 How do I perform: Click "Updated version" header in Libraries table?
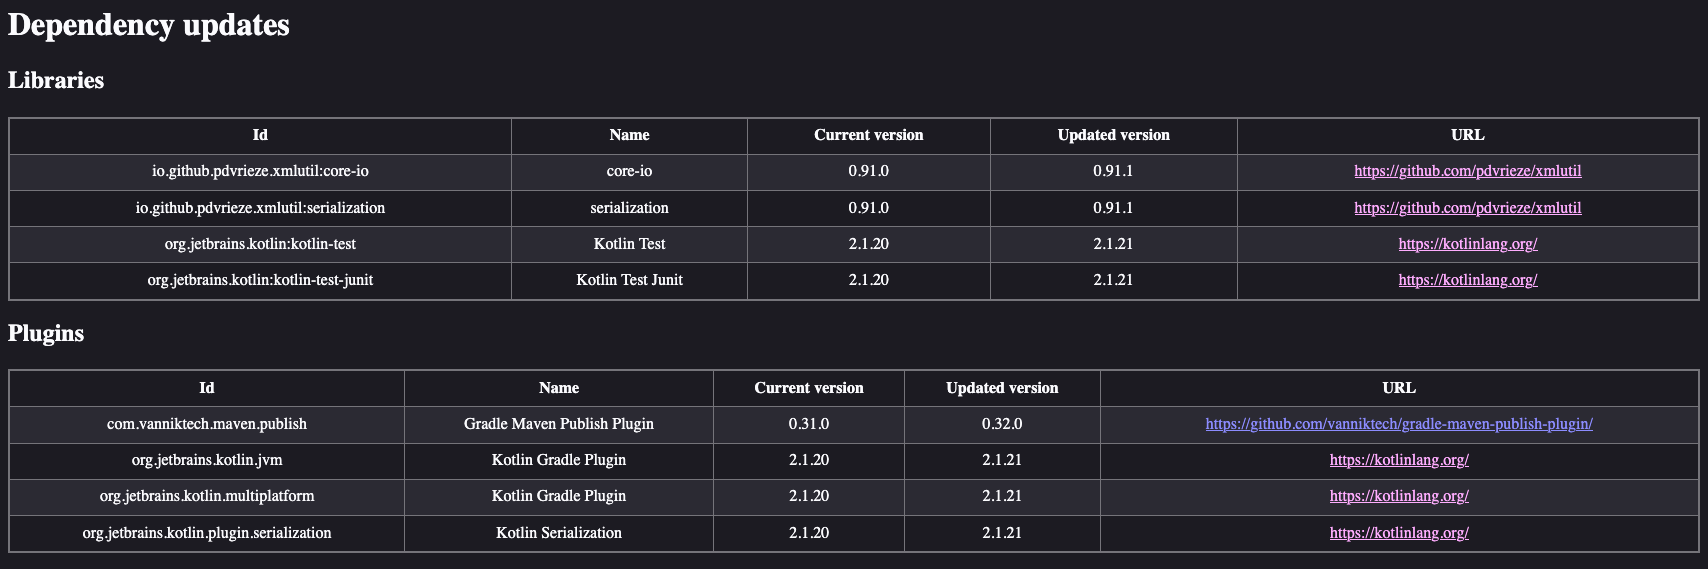(1113, 135)
